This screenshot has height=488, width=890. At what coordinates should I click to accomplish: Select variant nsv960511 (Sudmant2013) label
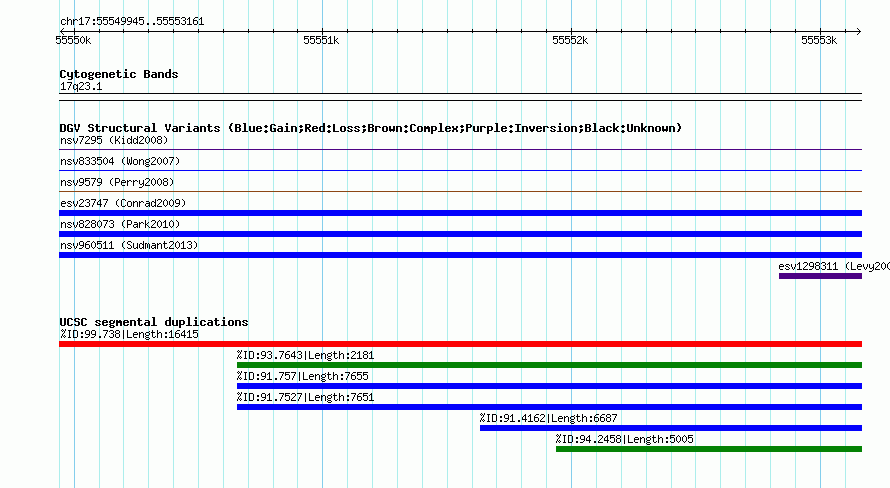pos(129,245)
